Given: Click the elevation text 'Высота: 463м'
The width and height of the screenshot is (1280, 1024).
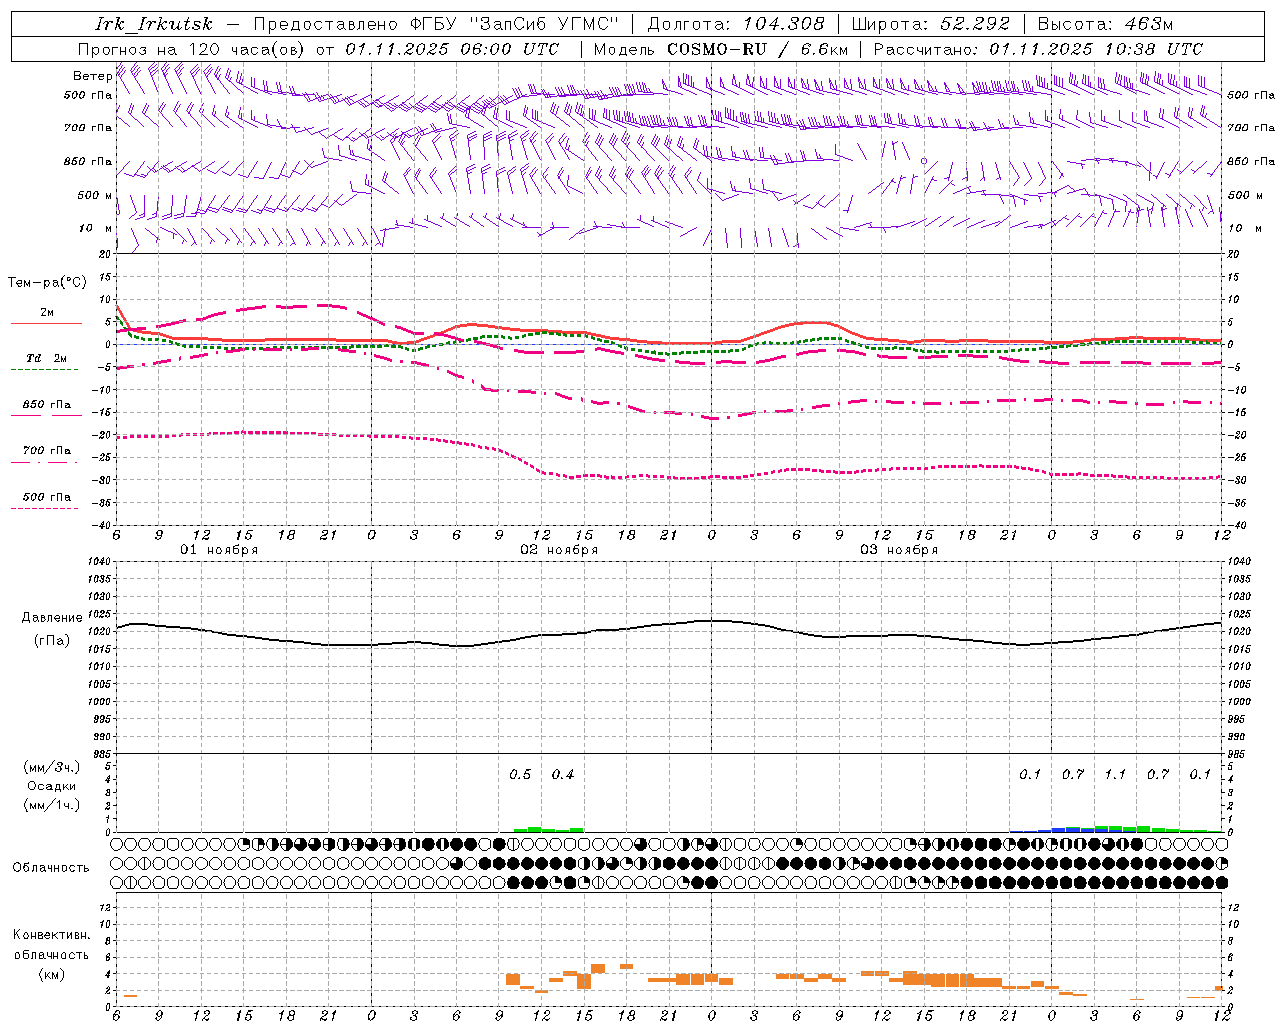Looking at the screenshot, I should 1105,24.
